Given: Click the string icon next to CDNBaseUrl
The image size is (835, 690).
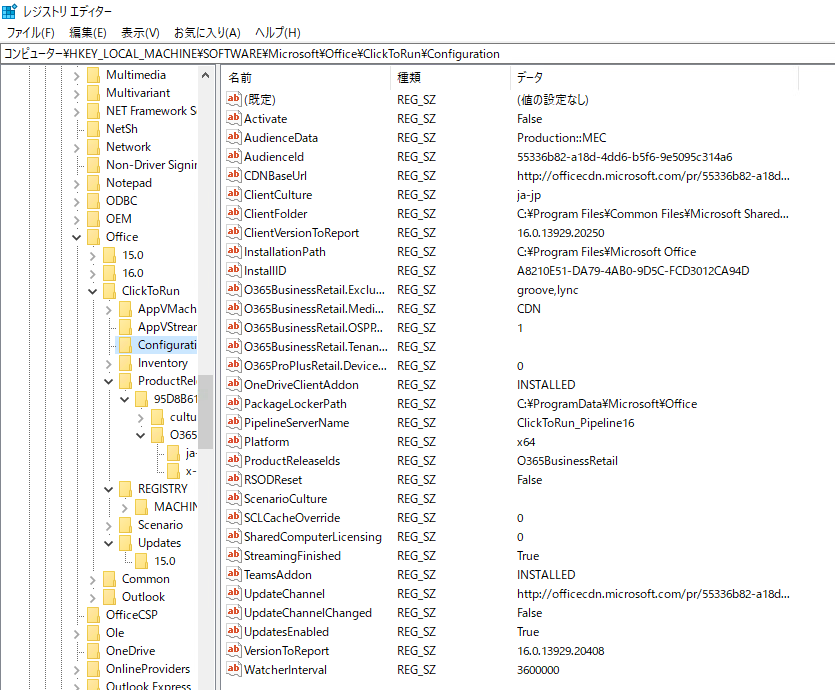Looking at the screenshot, I should [234, 175].
